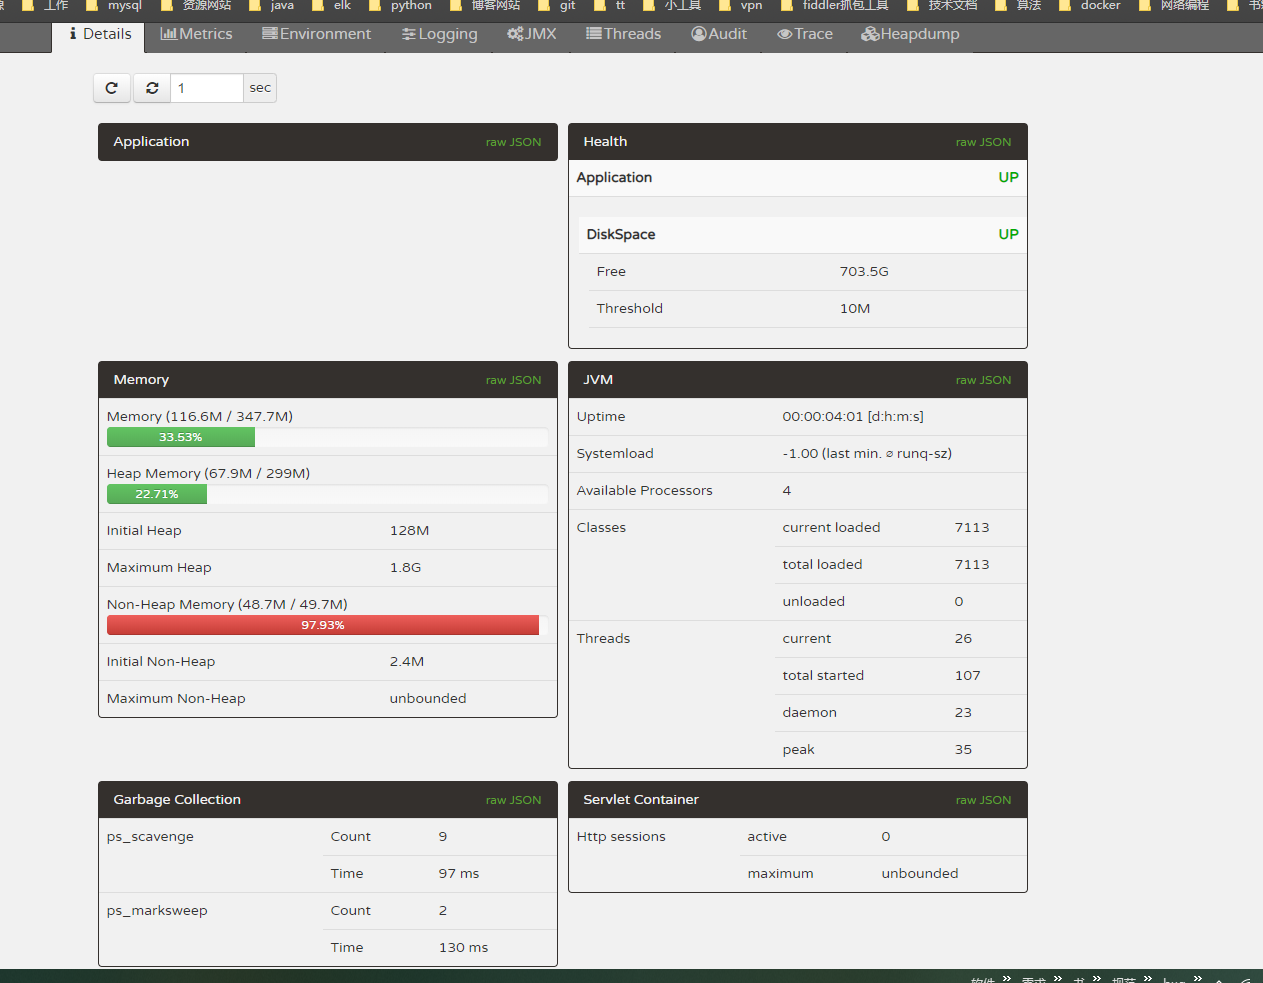This screenshot has width=1263, height=983.
Task: Select the peak threads value 35
Action: click(x=963, y=750)
